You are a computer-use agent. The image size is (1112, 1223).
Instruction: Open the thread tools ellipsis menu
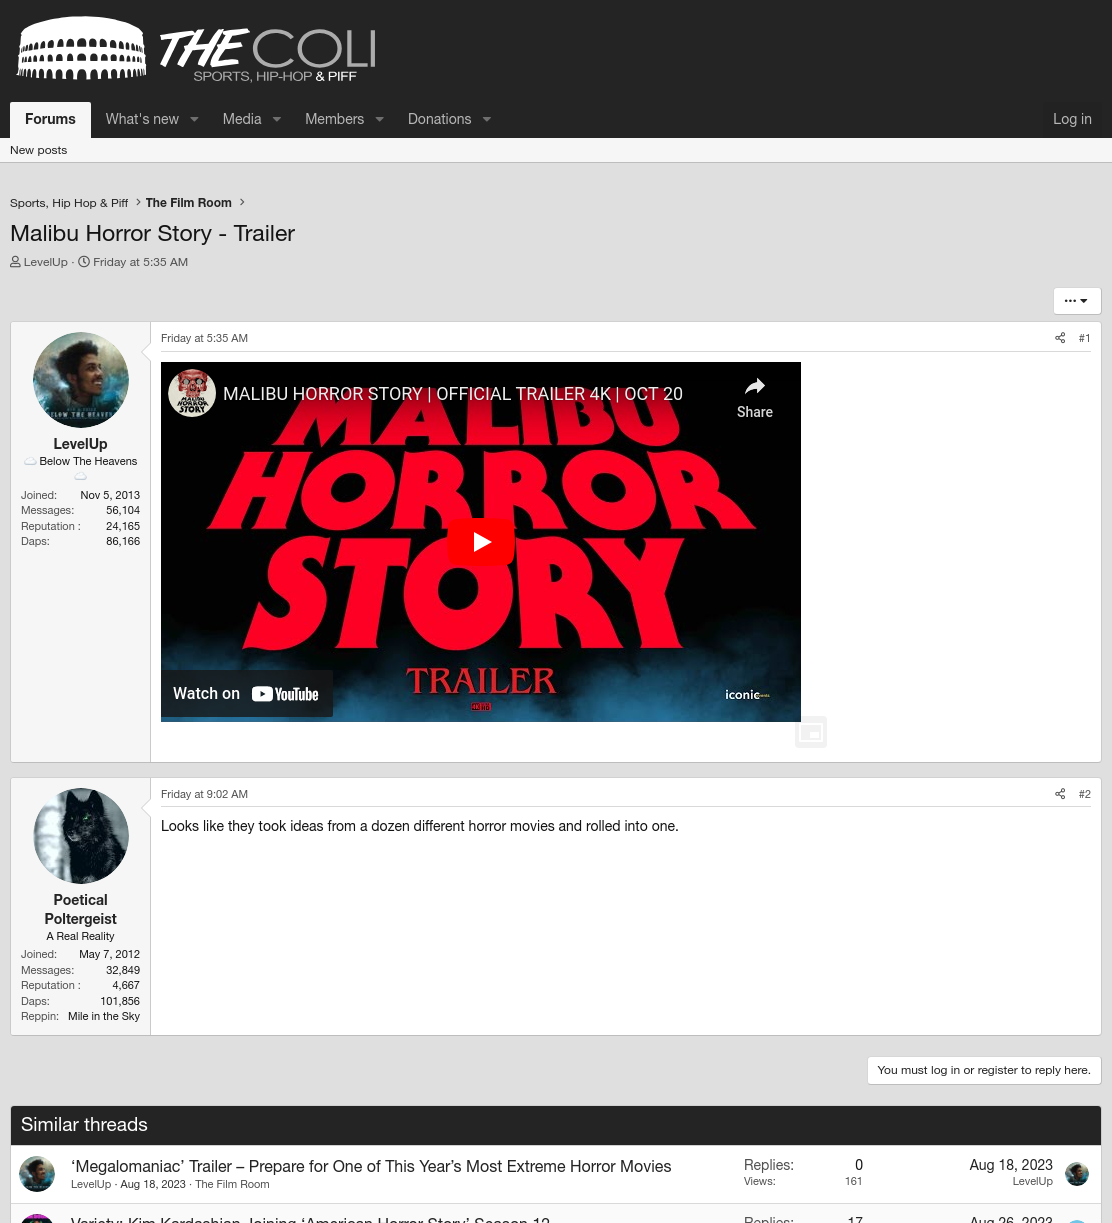click(1077, 301)
